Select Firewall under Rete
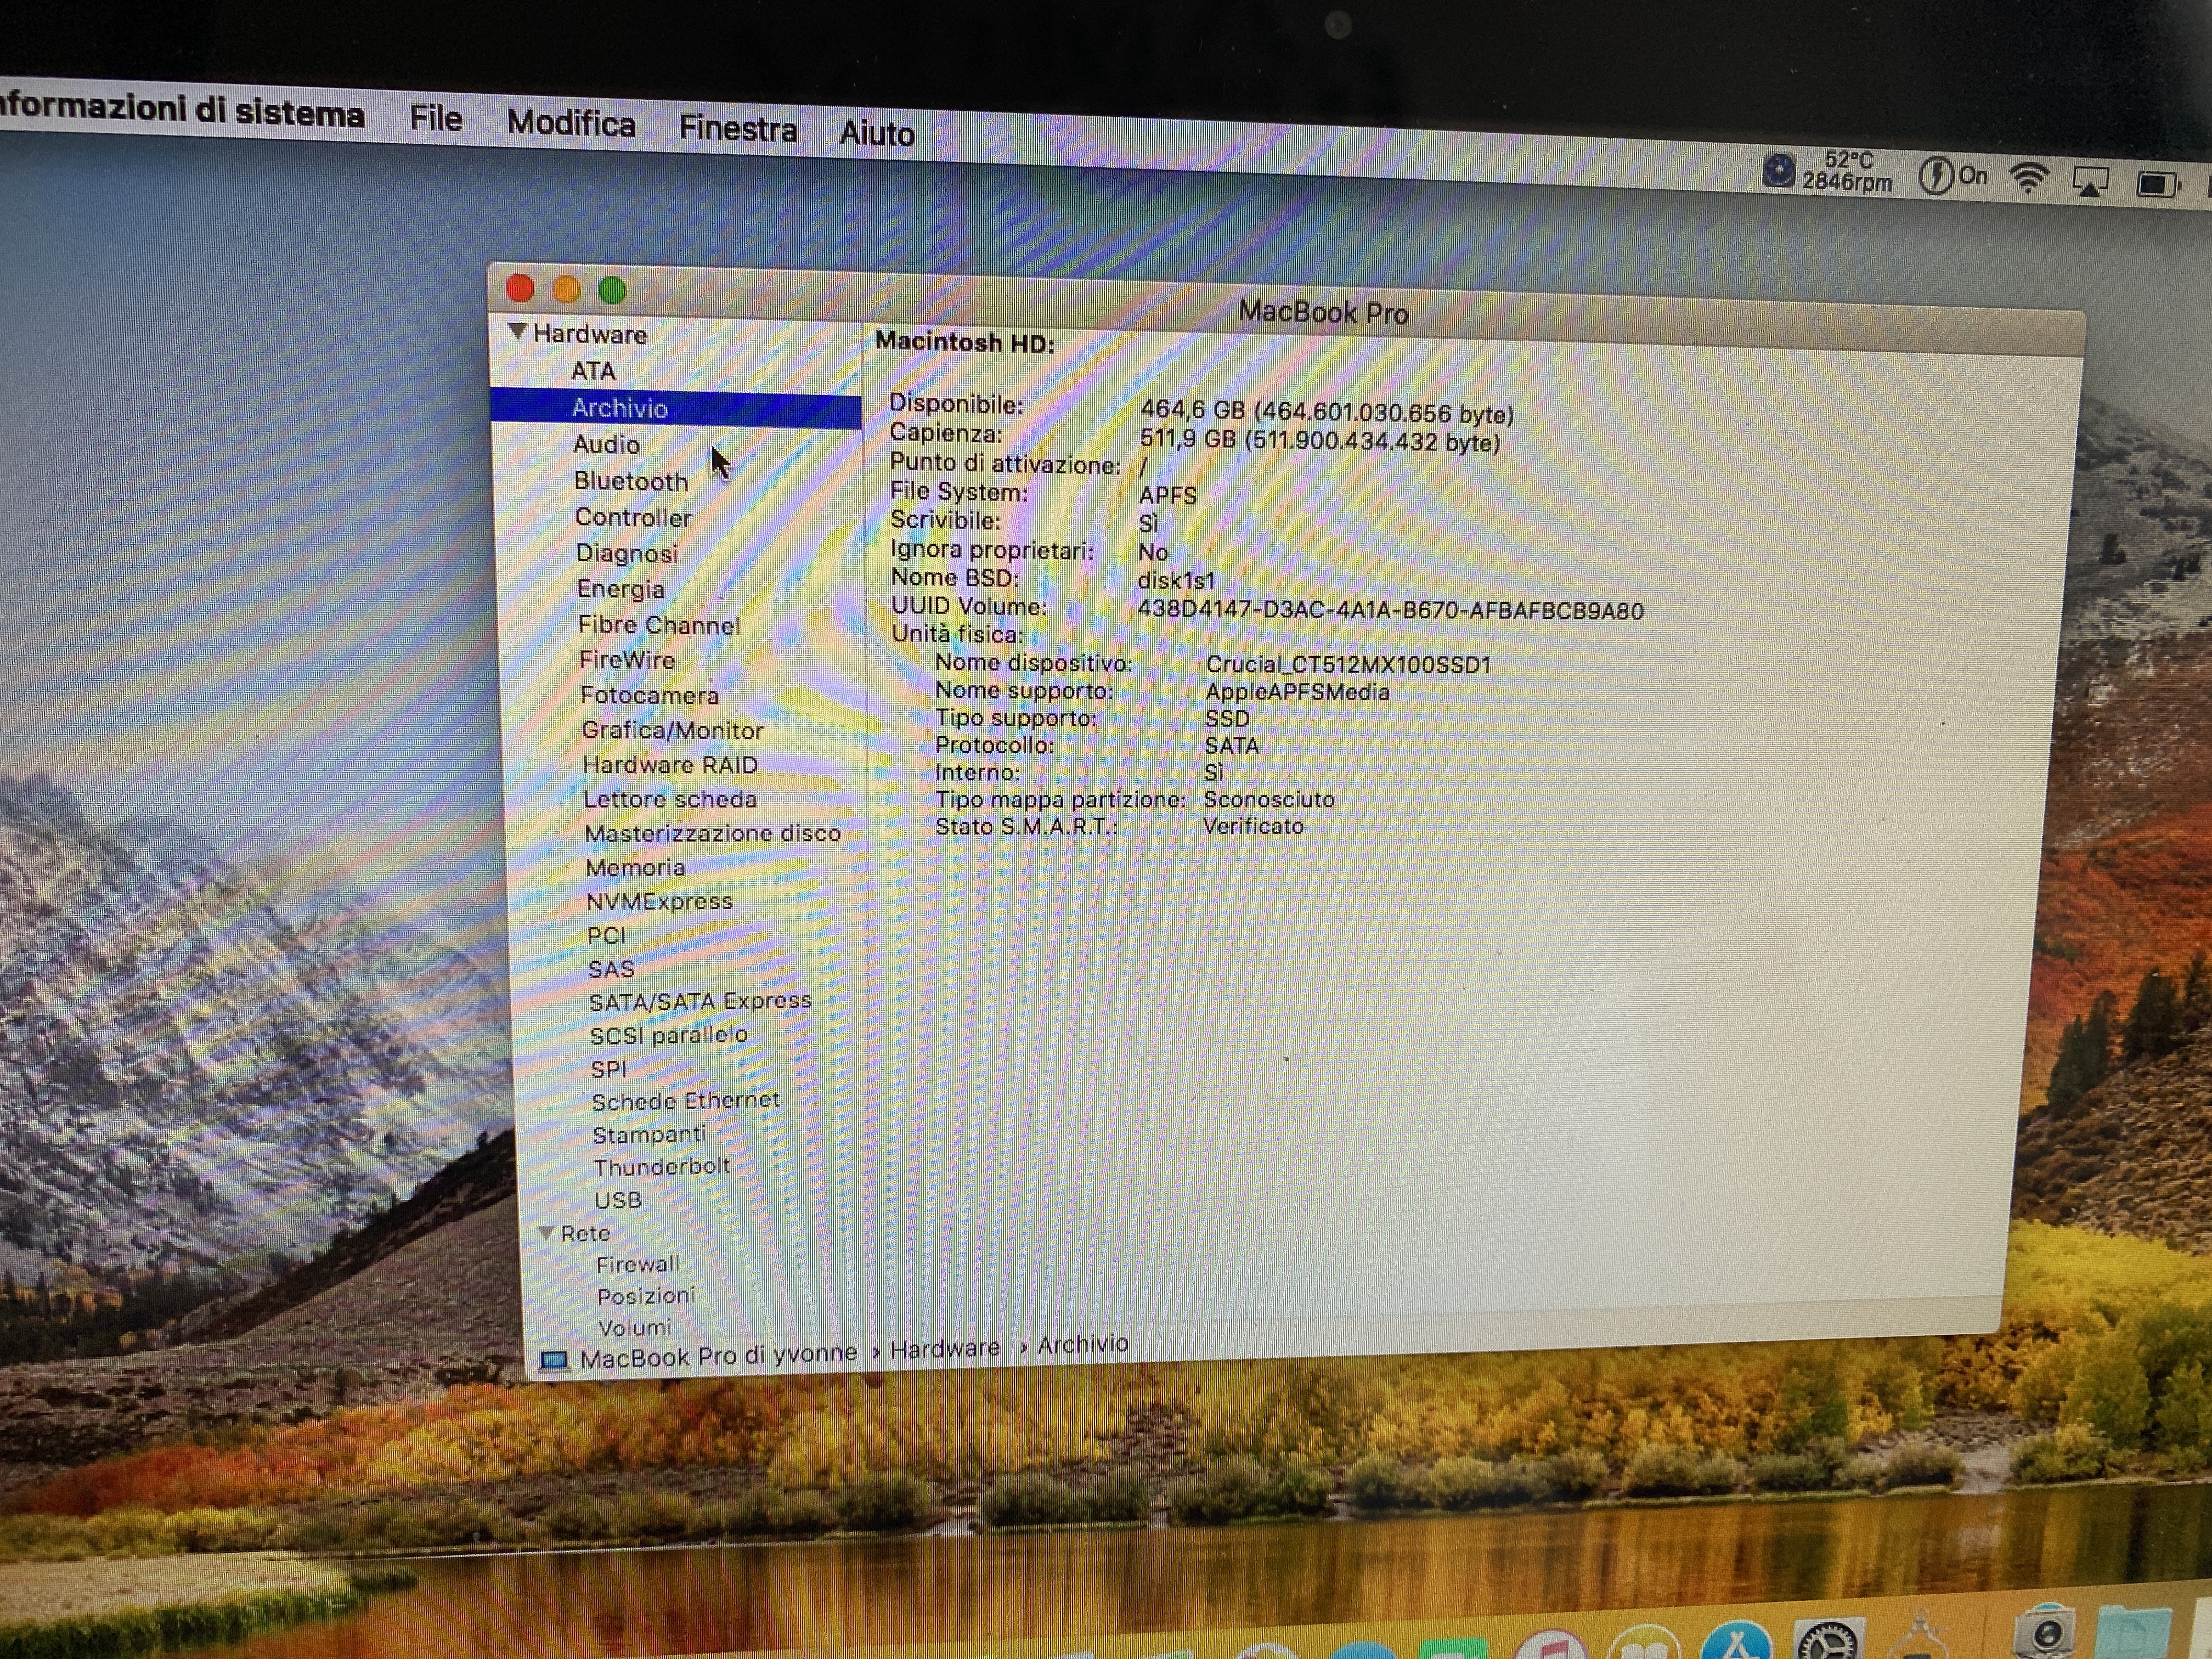 tap(637, 1264)
